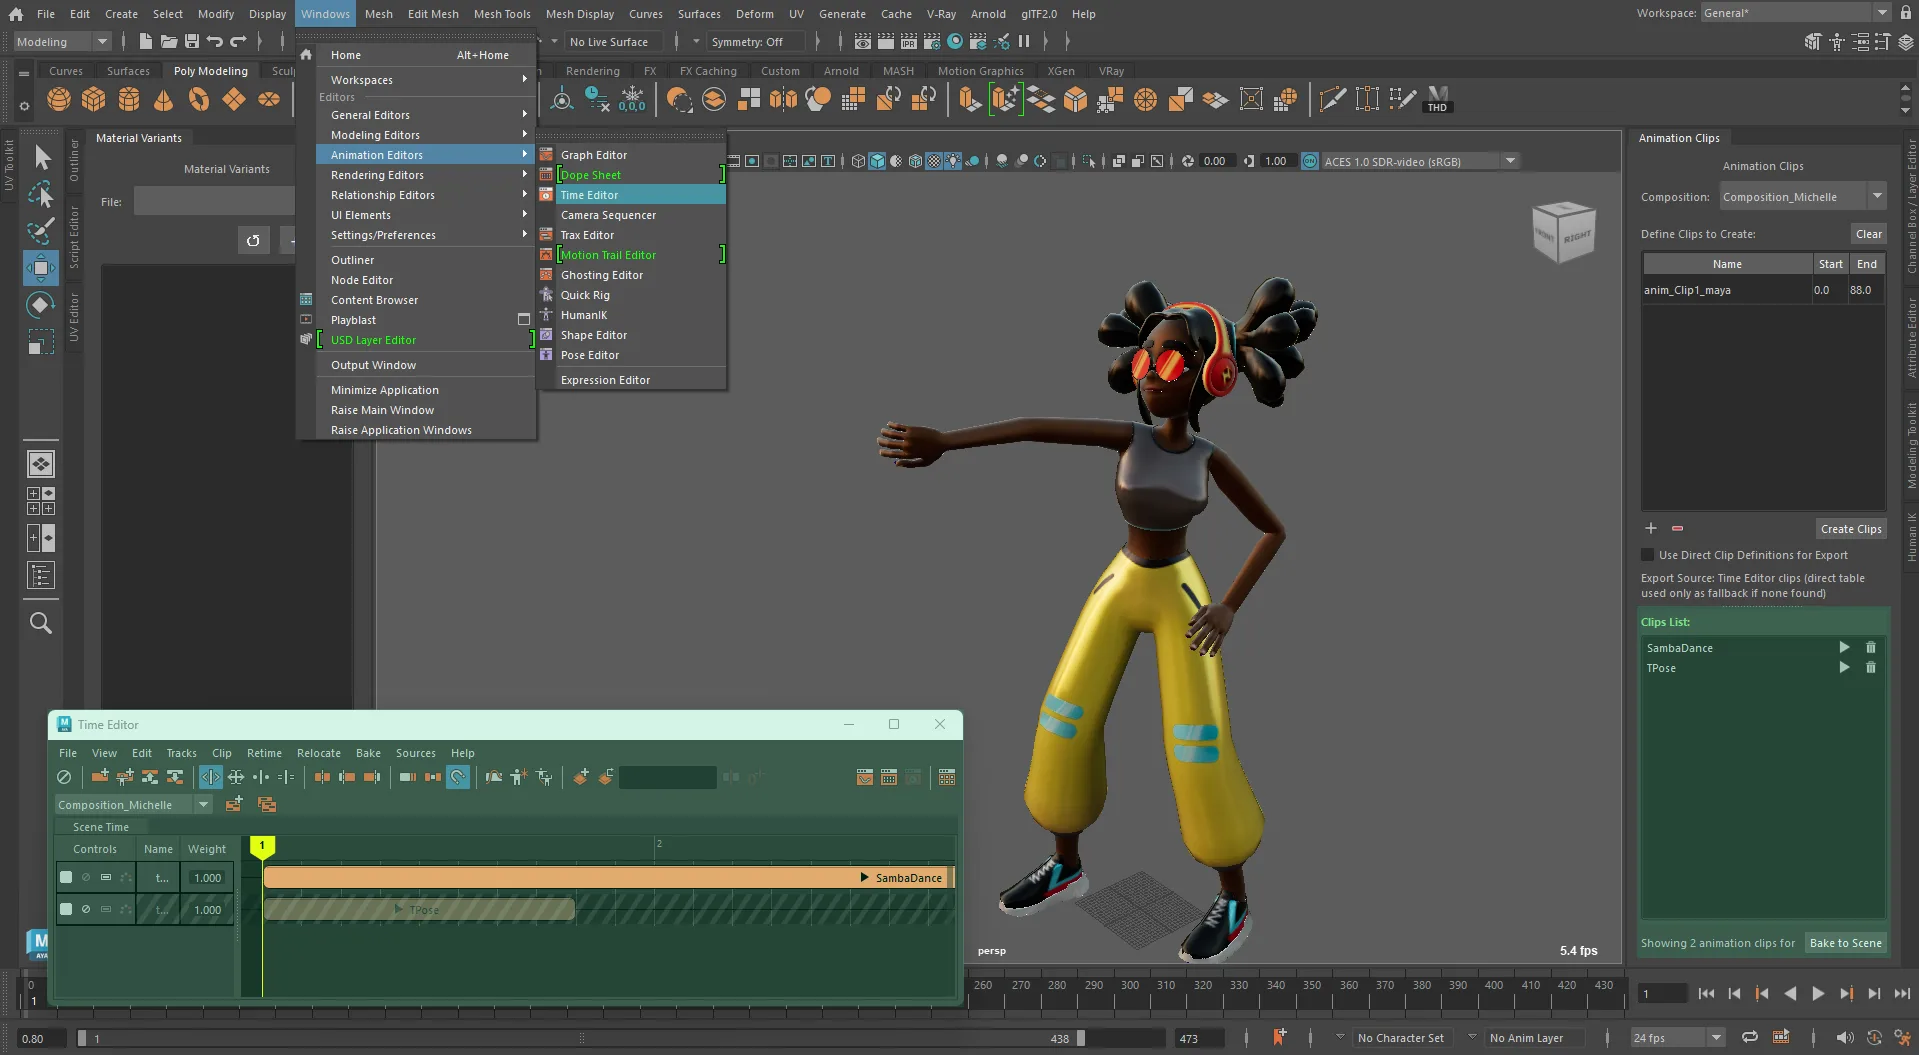Click the poly cylinder shelf icon
The height and width of the screenshot is (1055, 1919).
(129, 99)
